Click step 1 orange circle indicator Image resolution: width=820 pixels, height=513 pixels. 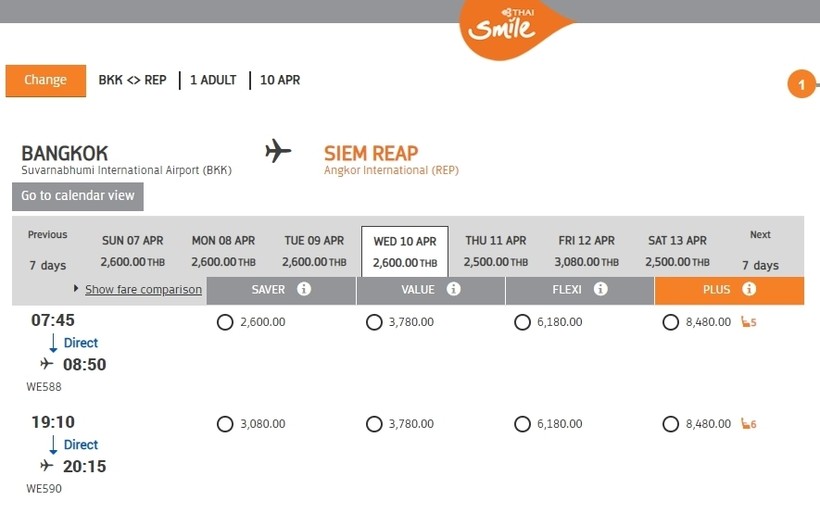(801, 84)
